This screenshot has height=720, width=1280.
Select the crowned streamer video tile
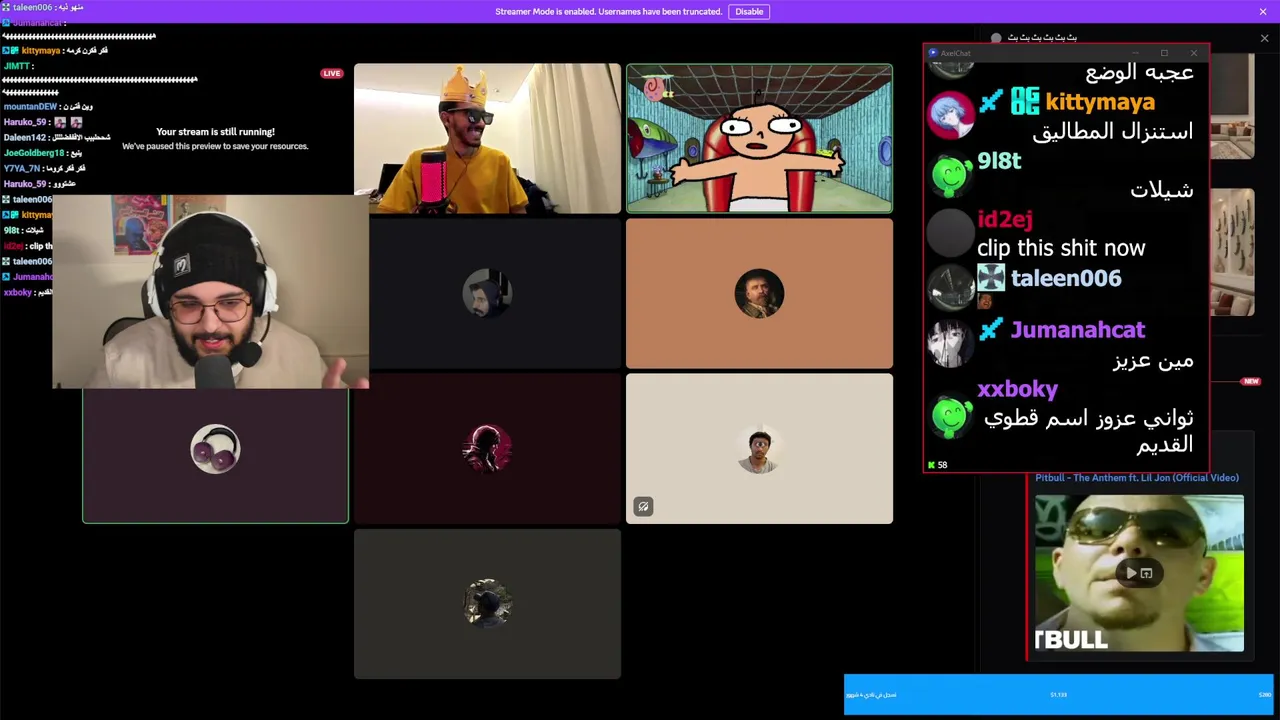pyautogui.click(x=487, y=139)
